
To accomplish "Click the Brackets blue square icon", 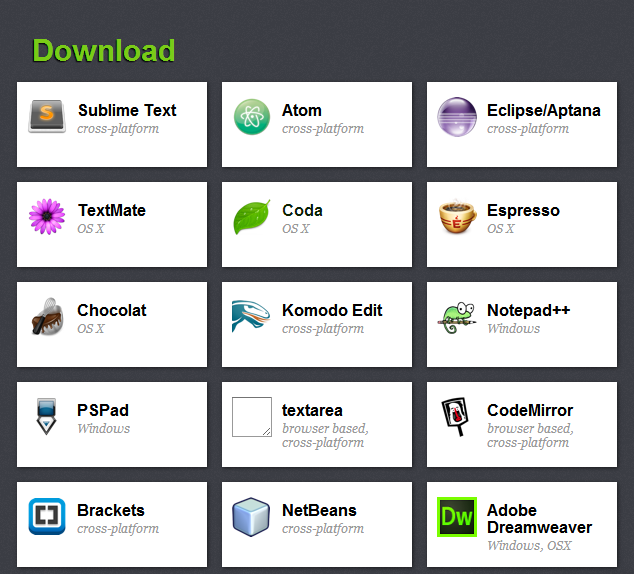I will 47,516.
